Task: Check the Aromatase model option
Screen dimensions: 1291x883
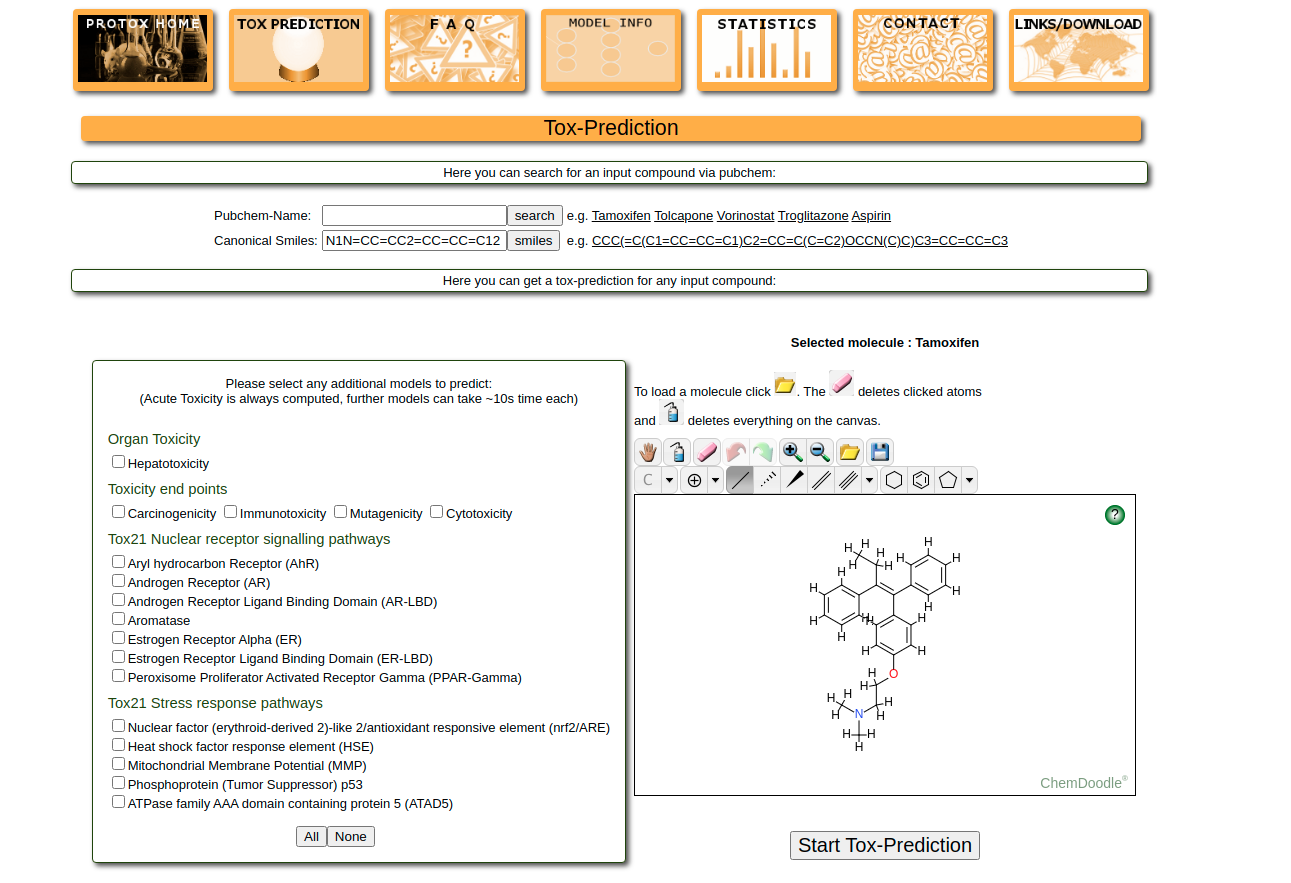Action: [119, 619]
